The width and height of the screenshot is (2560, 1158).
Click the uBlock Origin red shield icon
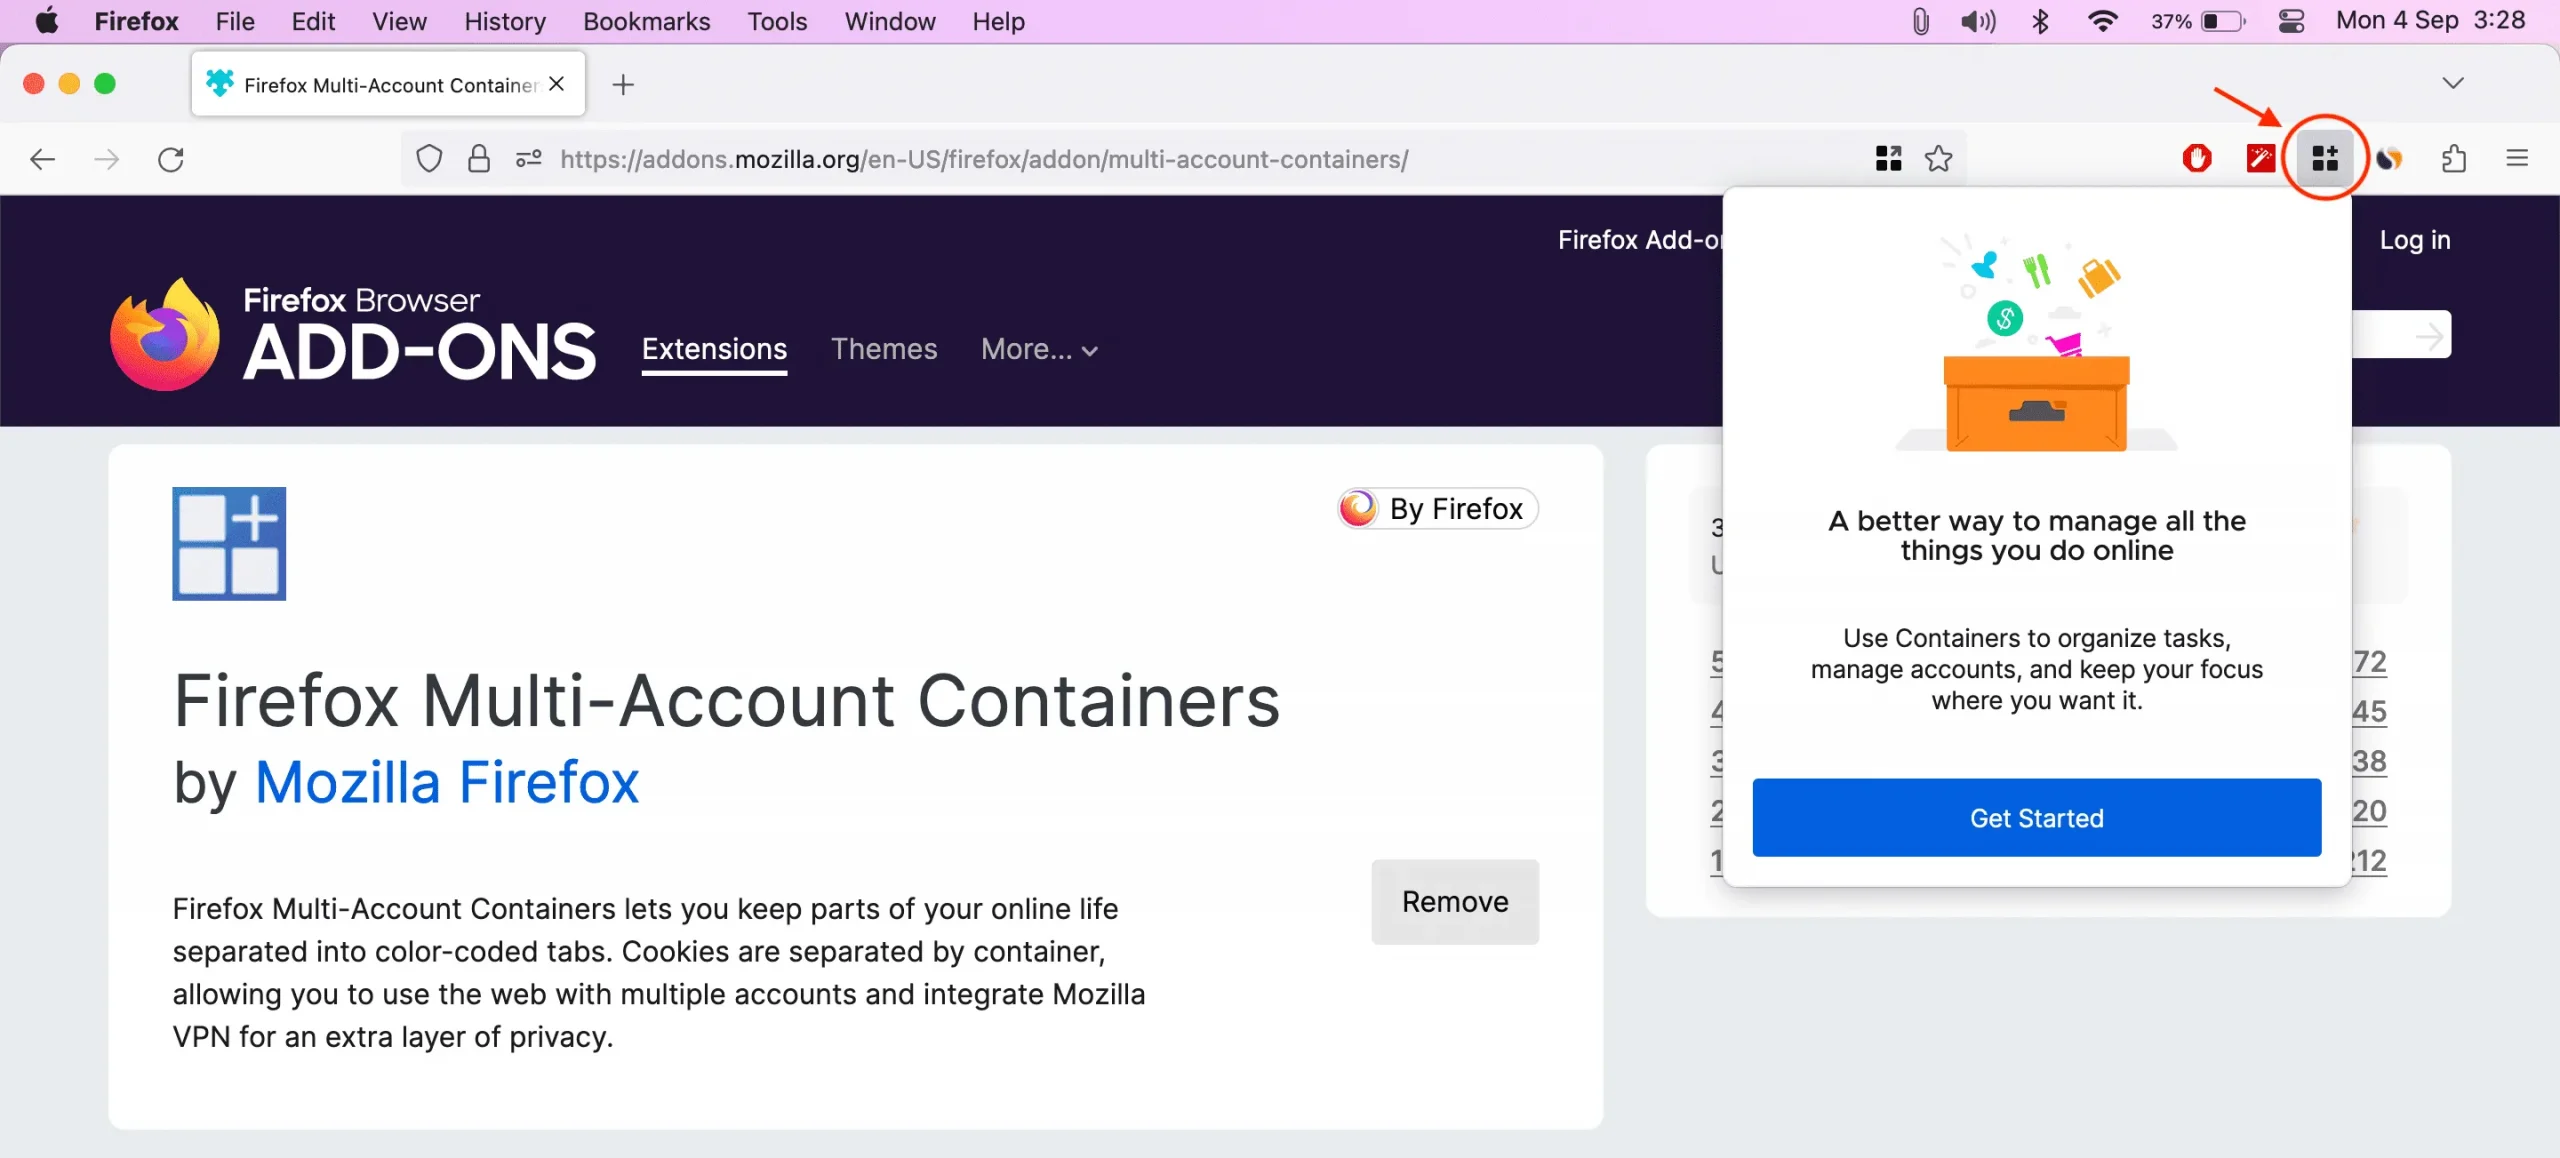point(2196,158)
